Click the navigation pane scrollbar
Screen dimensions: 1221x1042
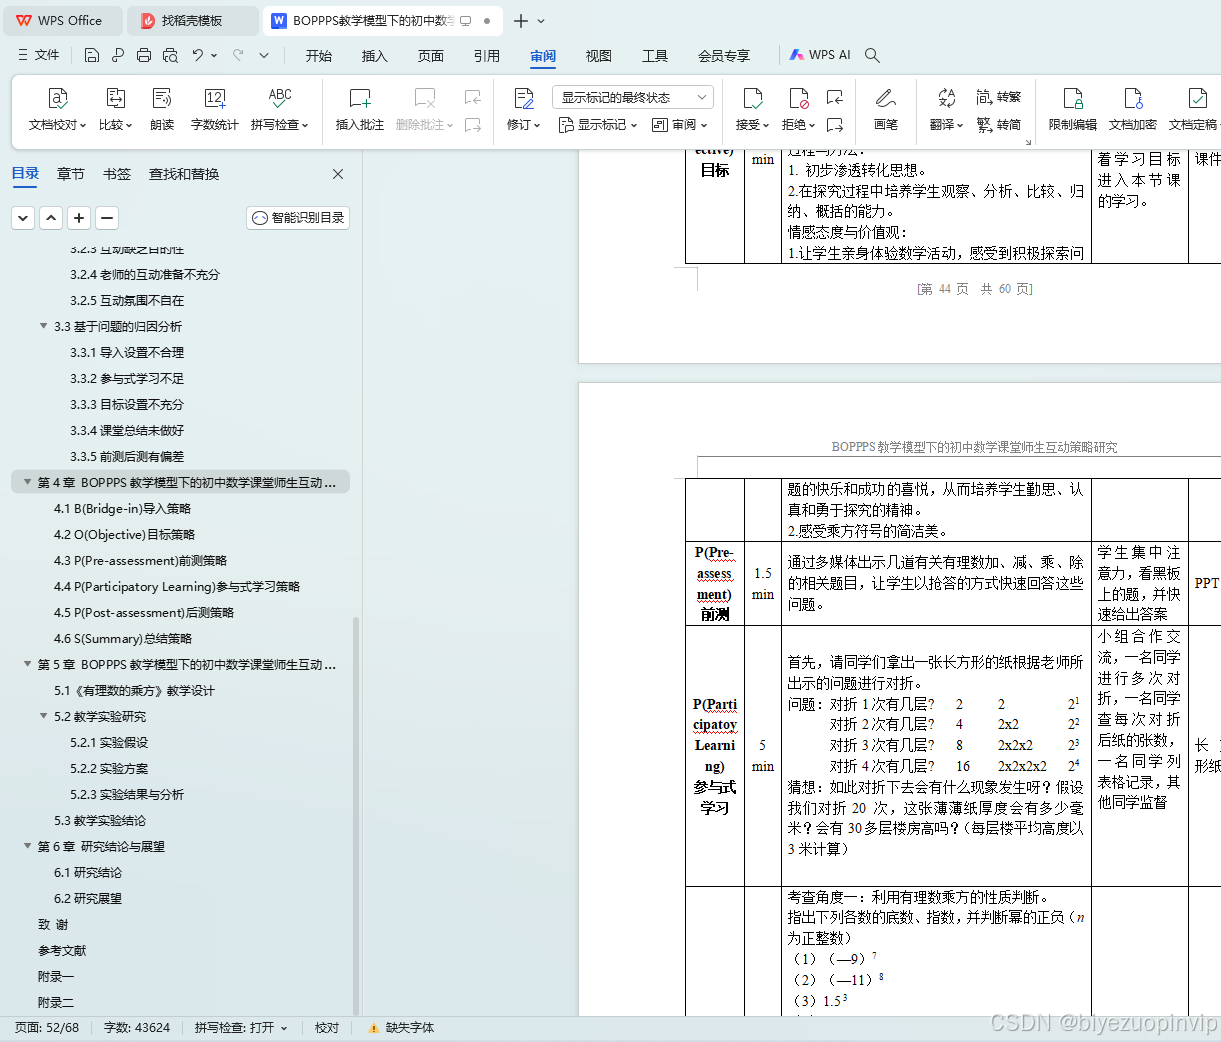click(x=356, y=814)
